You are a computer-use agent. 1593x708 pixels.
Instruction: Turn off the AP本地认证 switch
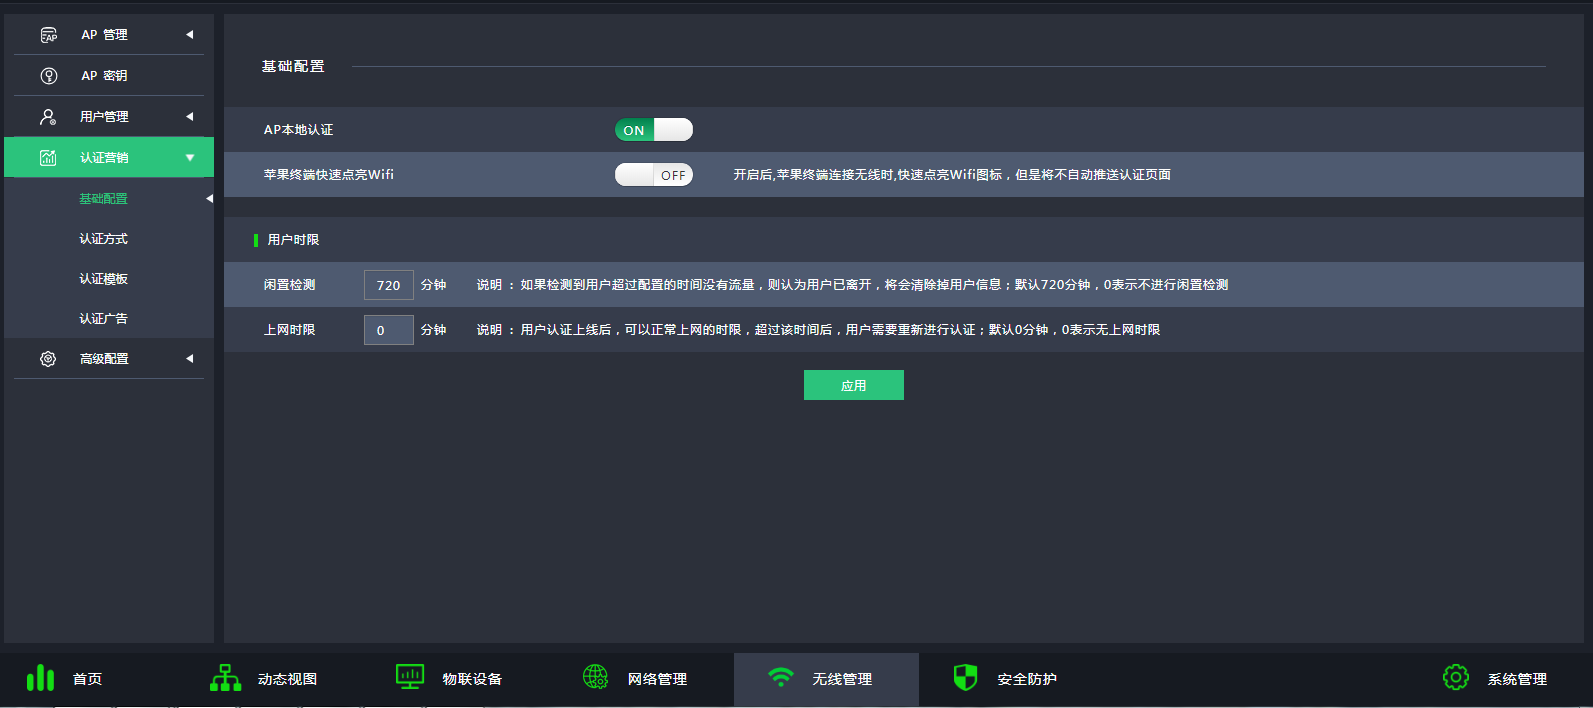coord(654,130)
